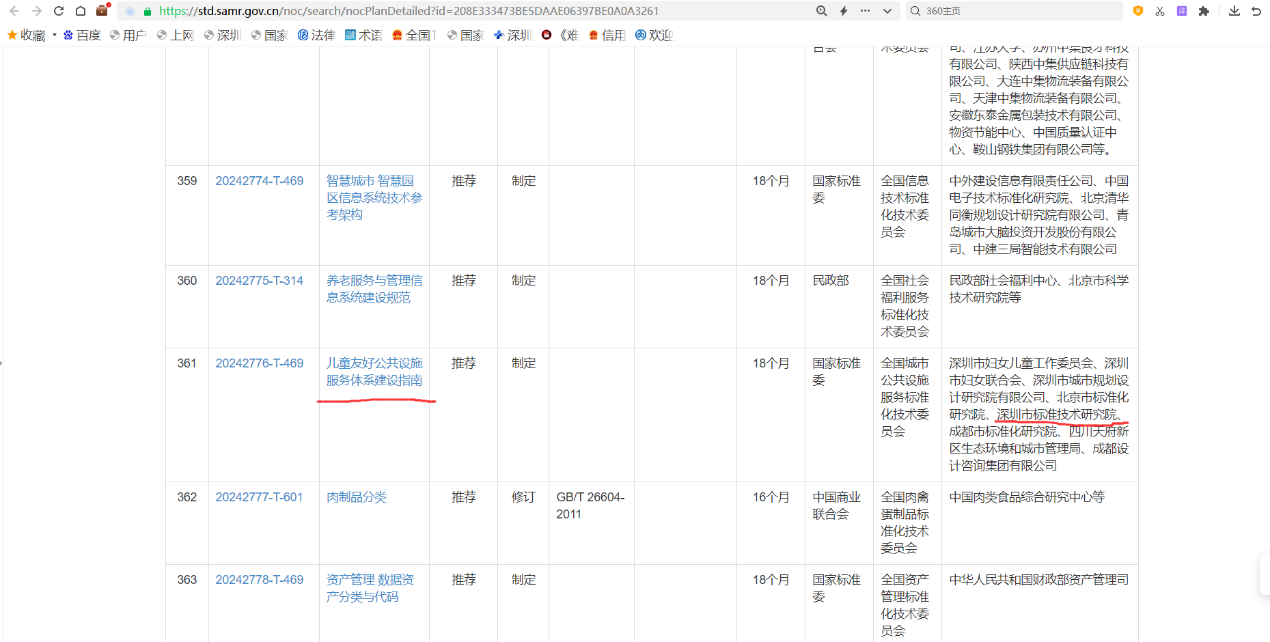
Task: Open the 术语 bookmark
Action: pos(364,35)
